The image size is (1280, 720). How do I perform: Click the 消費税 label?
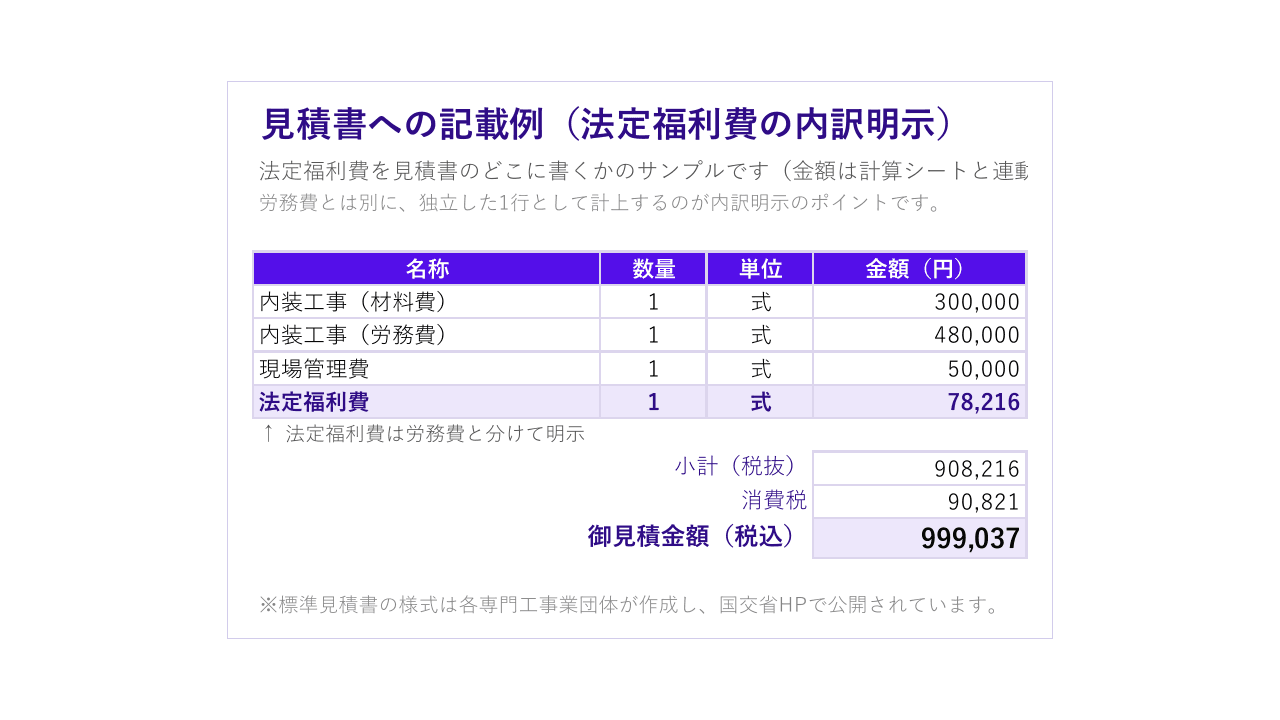pos(774,500)
